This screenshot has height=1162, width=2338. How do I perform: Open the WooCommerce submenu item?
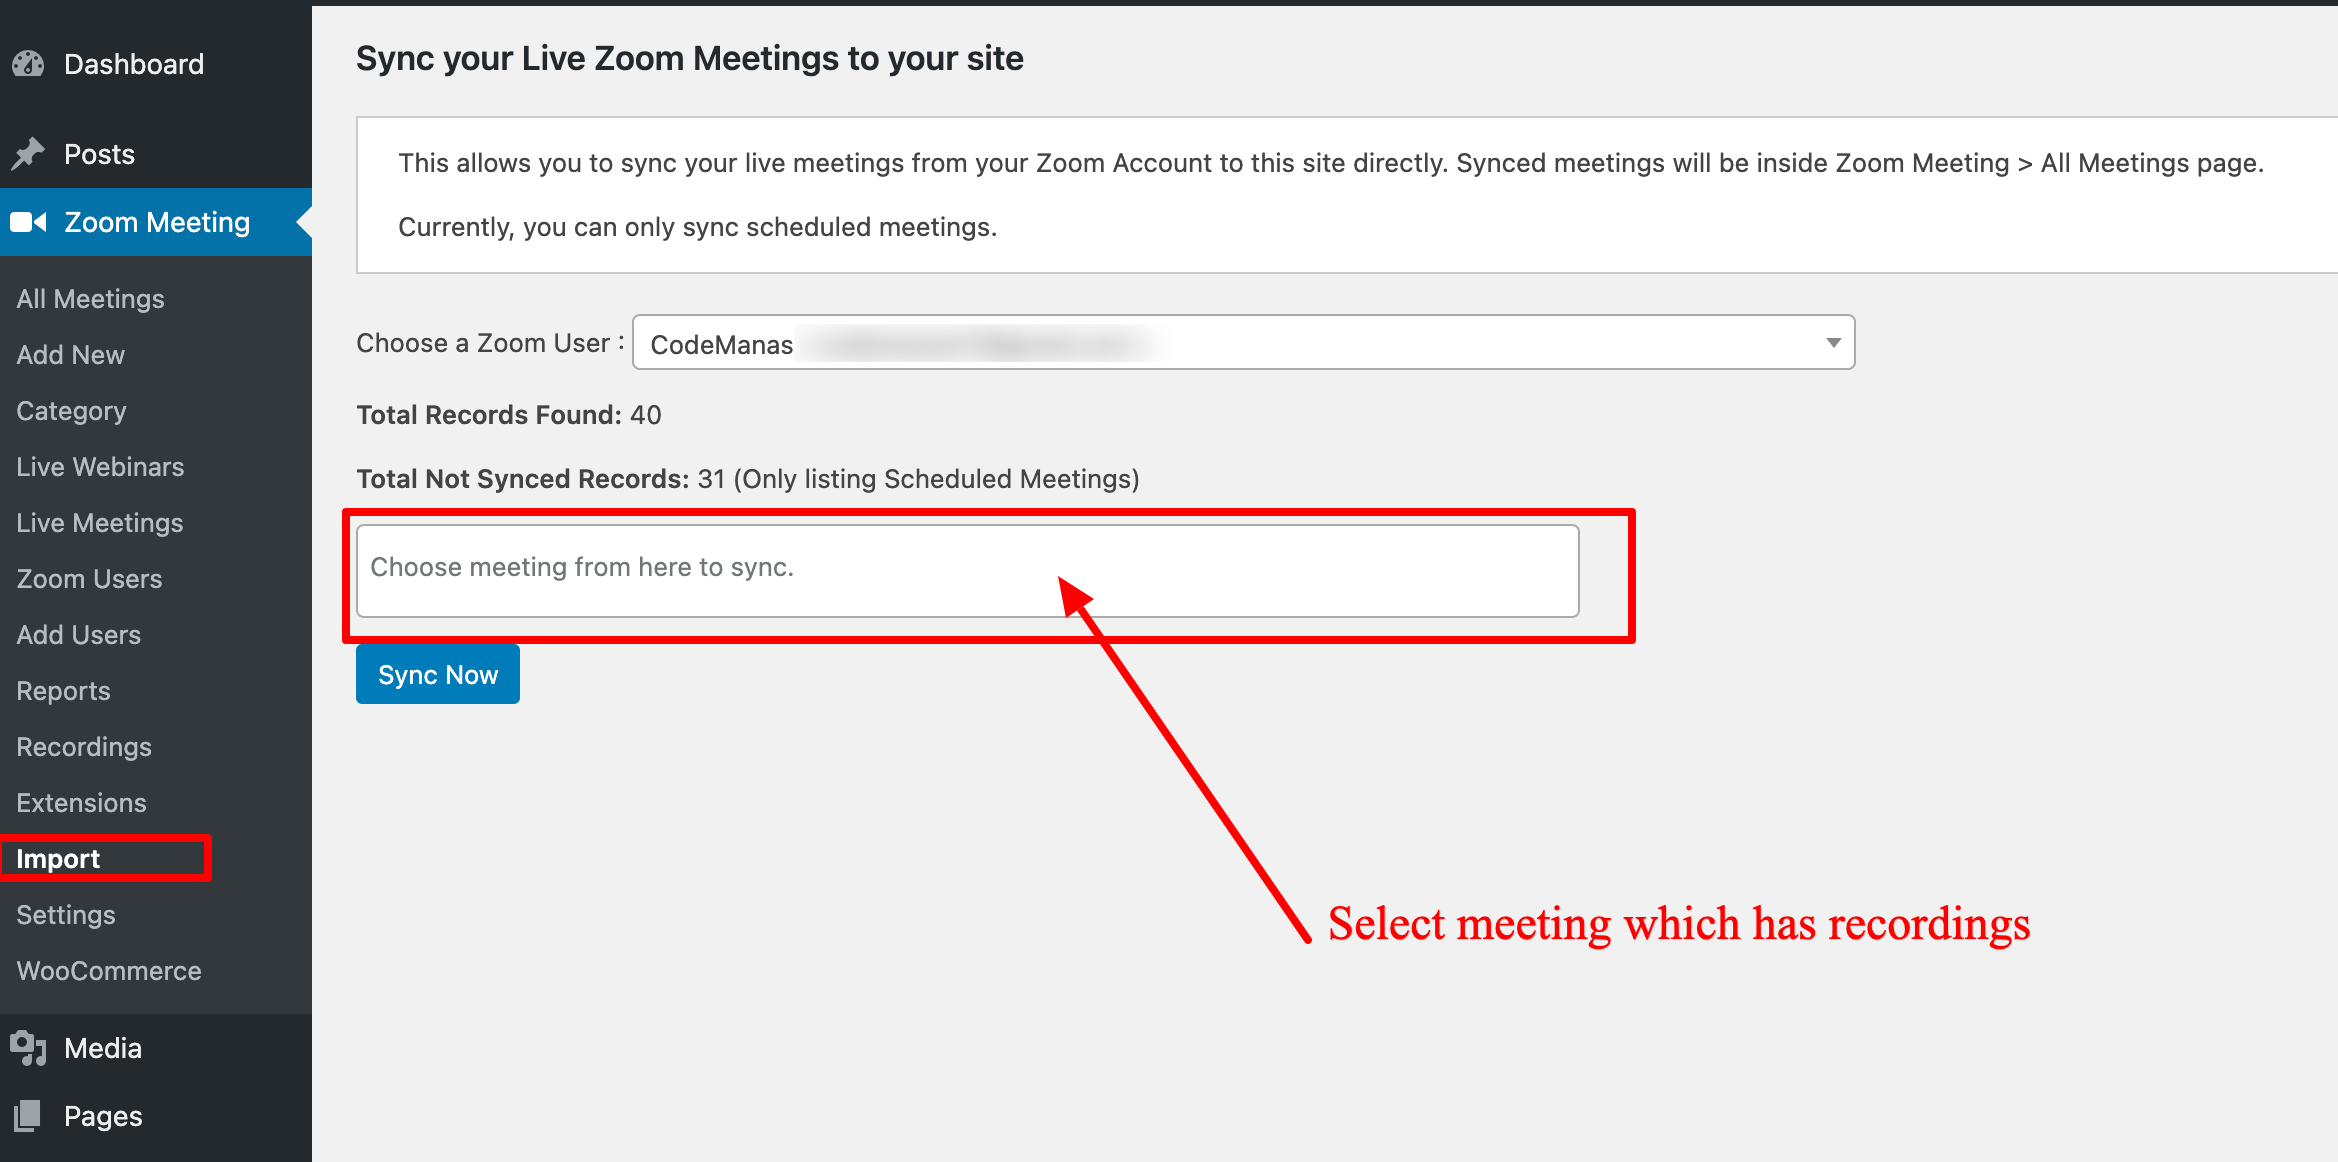click(109, 971)
